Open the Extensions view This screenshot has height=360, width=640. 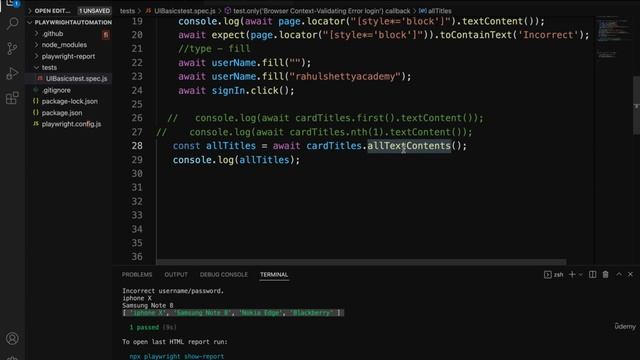(x=12, y=98)
